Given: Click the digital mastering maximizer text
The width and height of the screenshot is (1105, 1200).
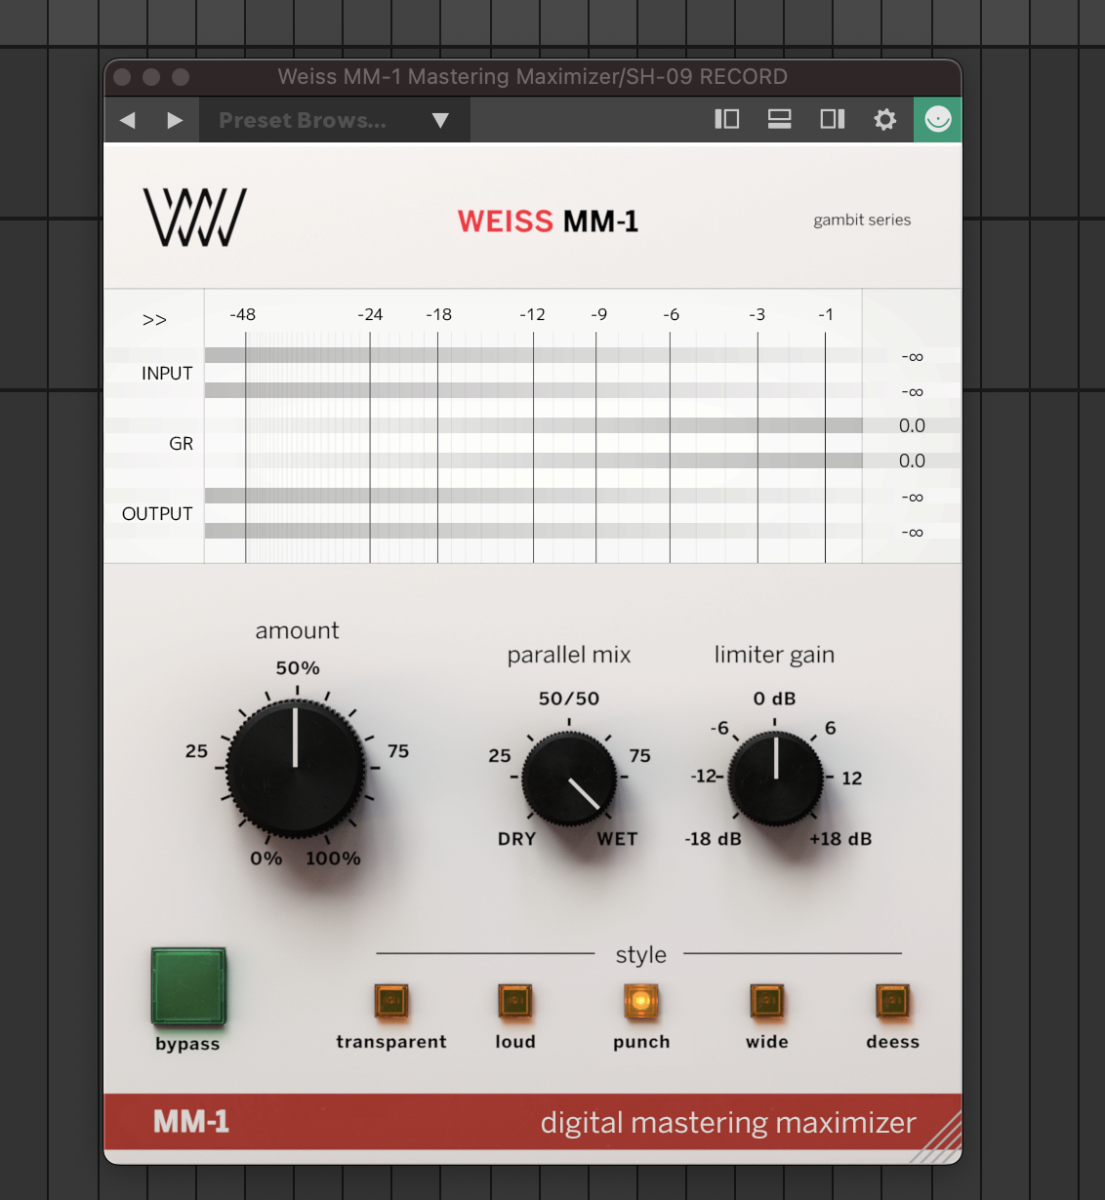Looking at the screenshot, I should click(728, 1123).
